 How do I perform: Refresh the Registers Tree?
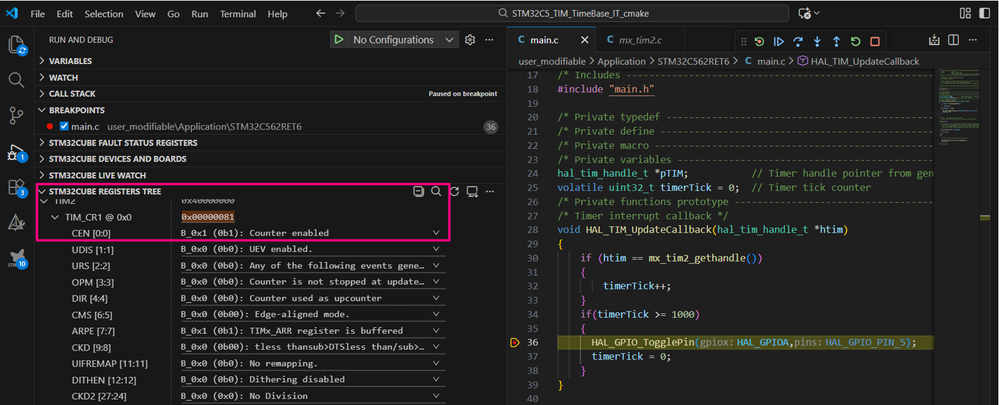pos(454,191)
